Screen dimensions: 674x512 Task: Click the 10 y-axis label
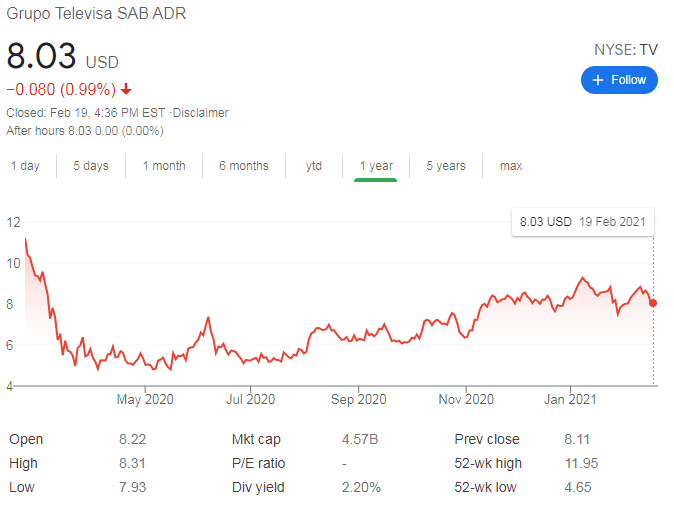point(13,263)
